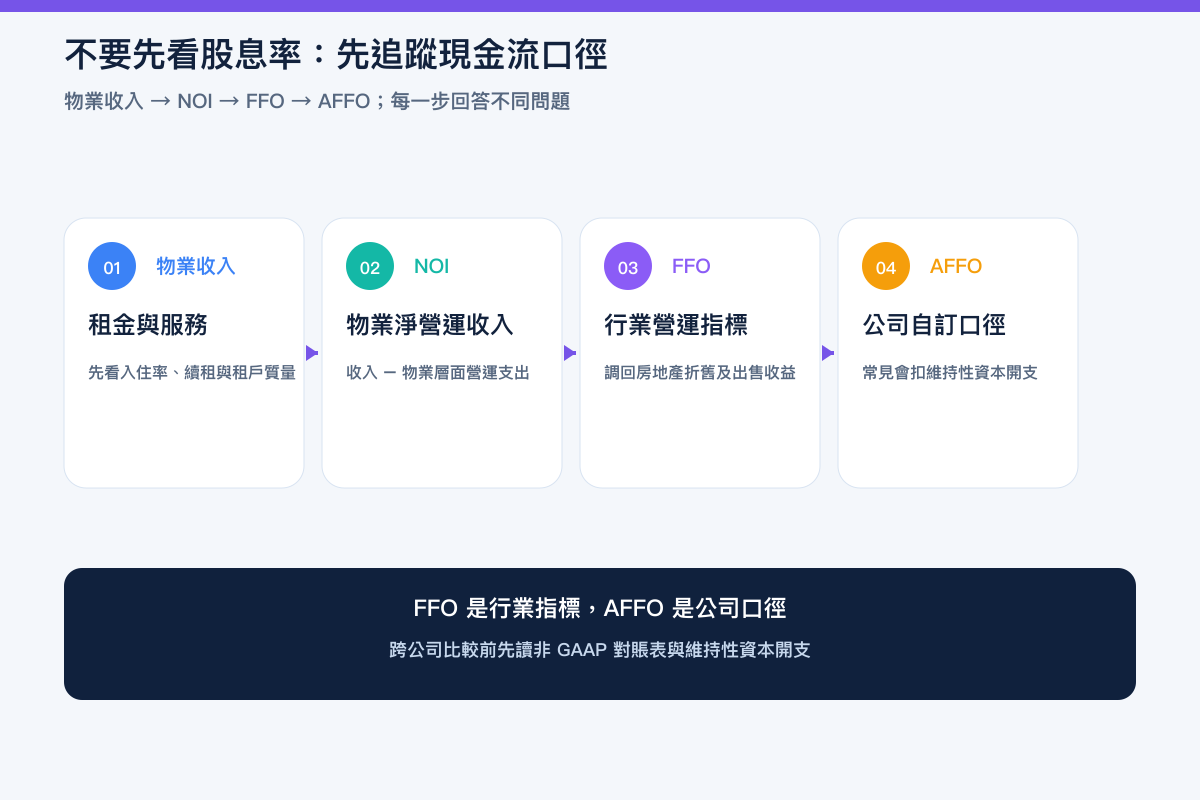The image size is (1200, 800).
Task: Select the blue 物業收入 label
Action: 196,266
